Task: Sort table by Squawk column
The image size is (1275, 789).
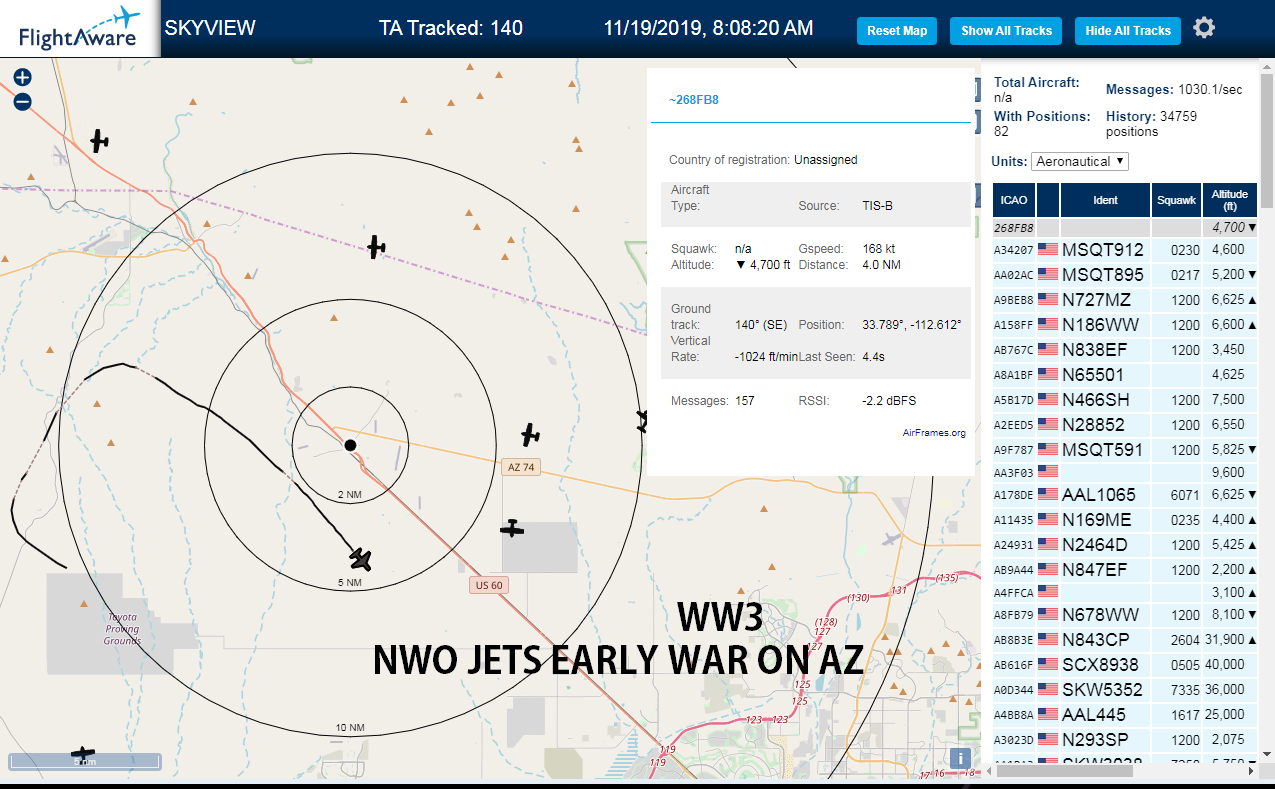Action: click(1176, 200)
